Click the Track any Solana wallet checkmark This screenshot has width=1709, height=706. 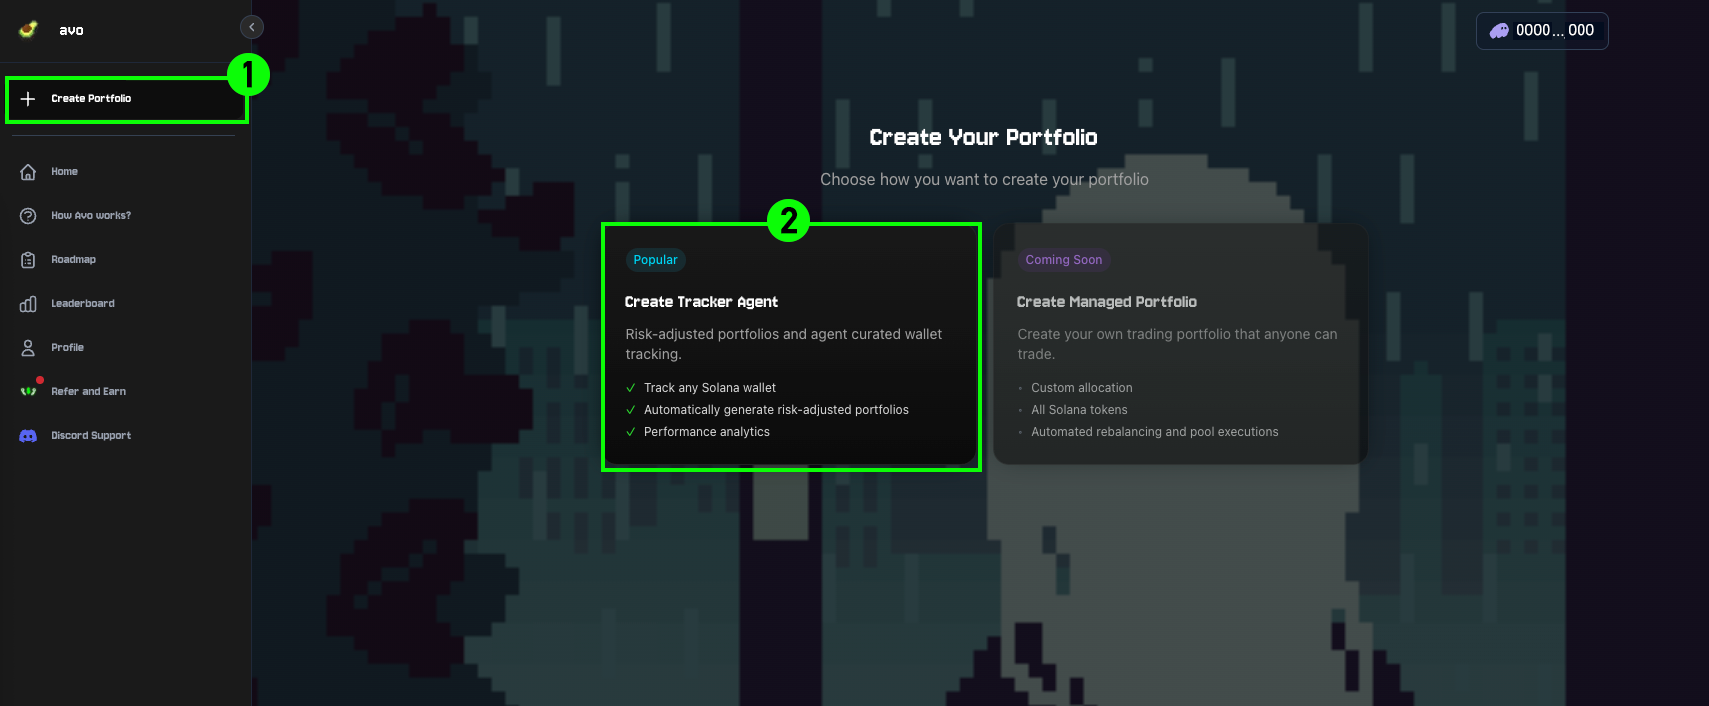point(631,388)
